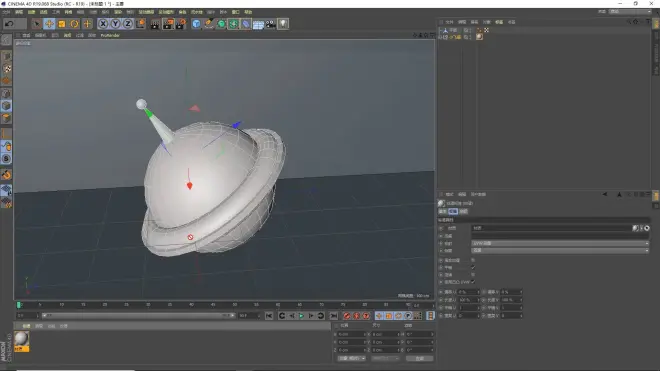
Task: Select the Move tool in top toolbar
Action: 49,24
